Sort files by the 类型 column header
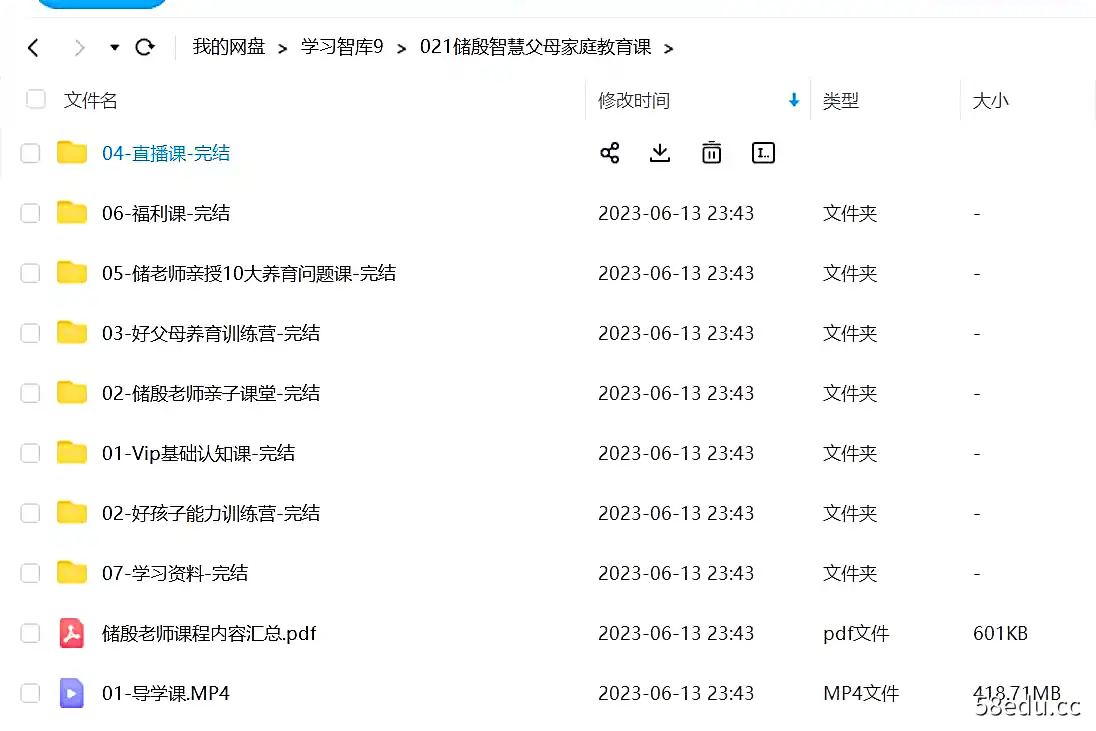Screen dimensions: 1096x731 click(x=841, y=100)
